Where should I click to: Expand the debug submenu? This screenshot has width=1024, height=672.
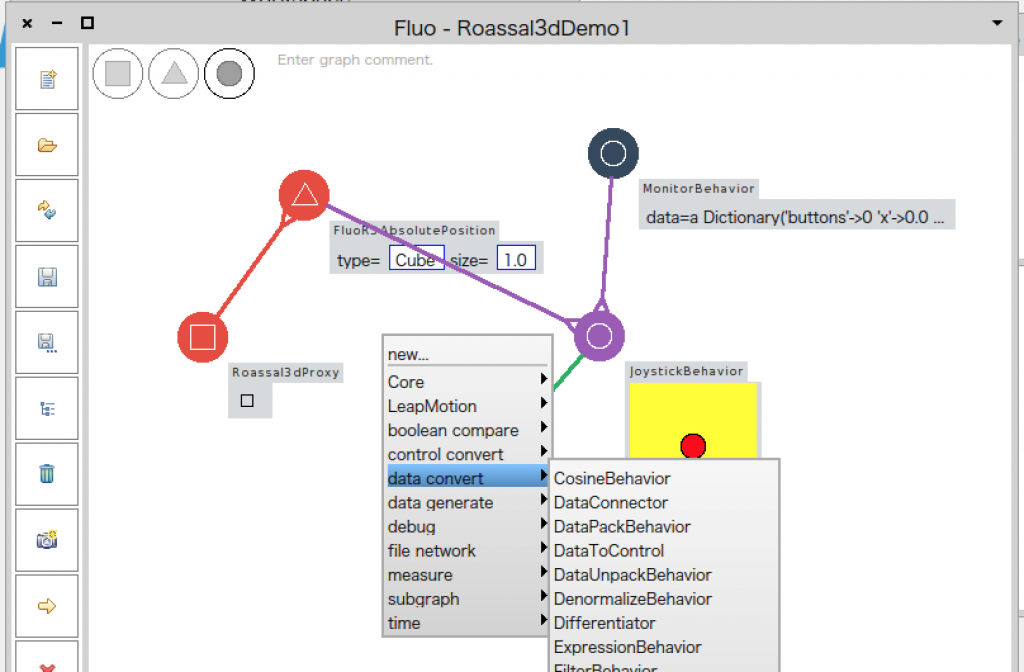click(467, 526)
